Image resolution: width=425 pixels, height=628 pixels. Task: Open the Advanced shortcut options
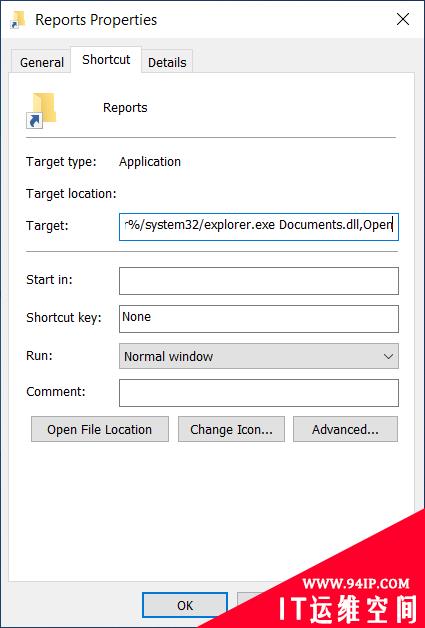[x=345, y=429]
